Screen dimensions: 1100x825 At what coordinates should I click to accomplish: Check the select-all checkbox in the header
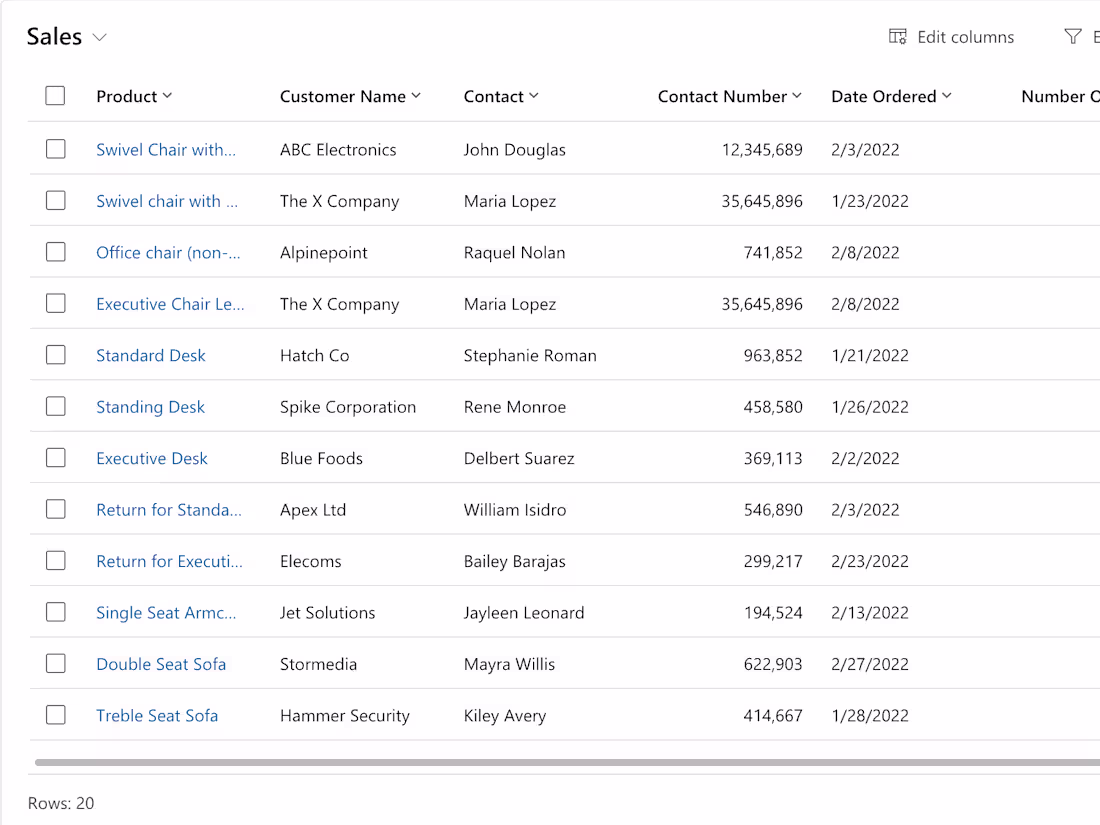[x=55, y=95]
